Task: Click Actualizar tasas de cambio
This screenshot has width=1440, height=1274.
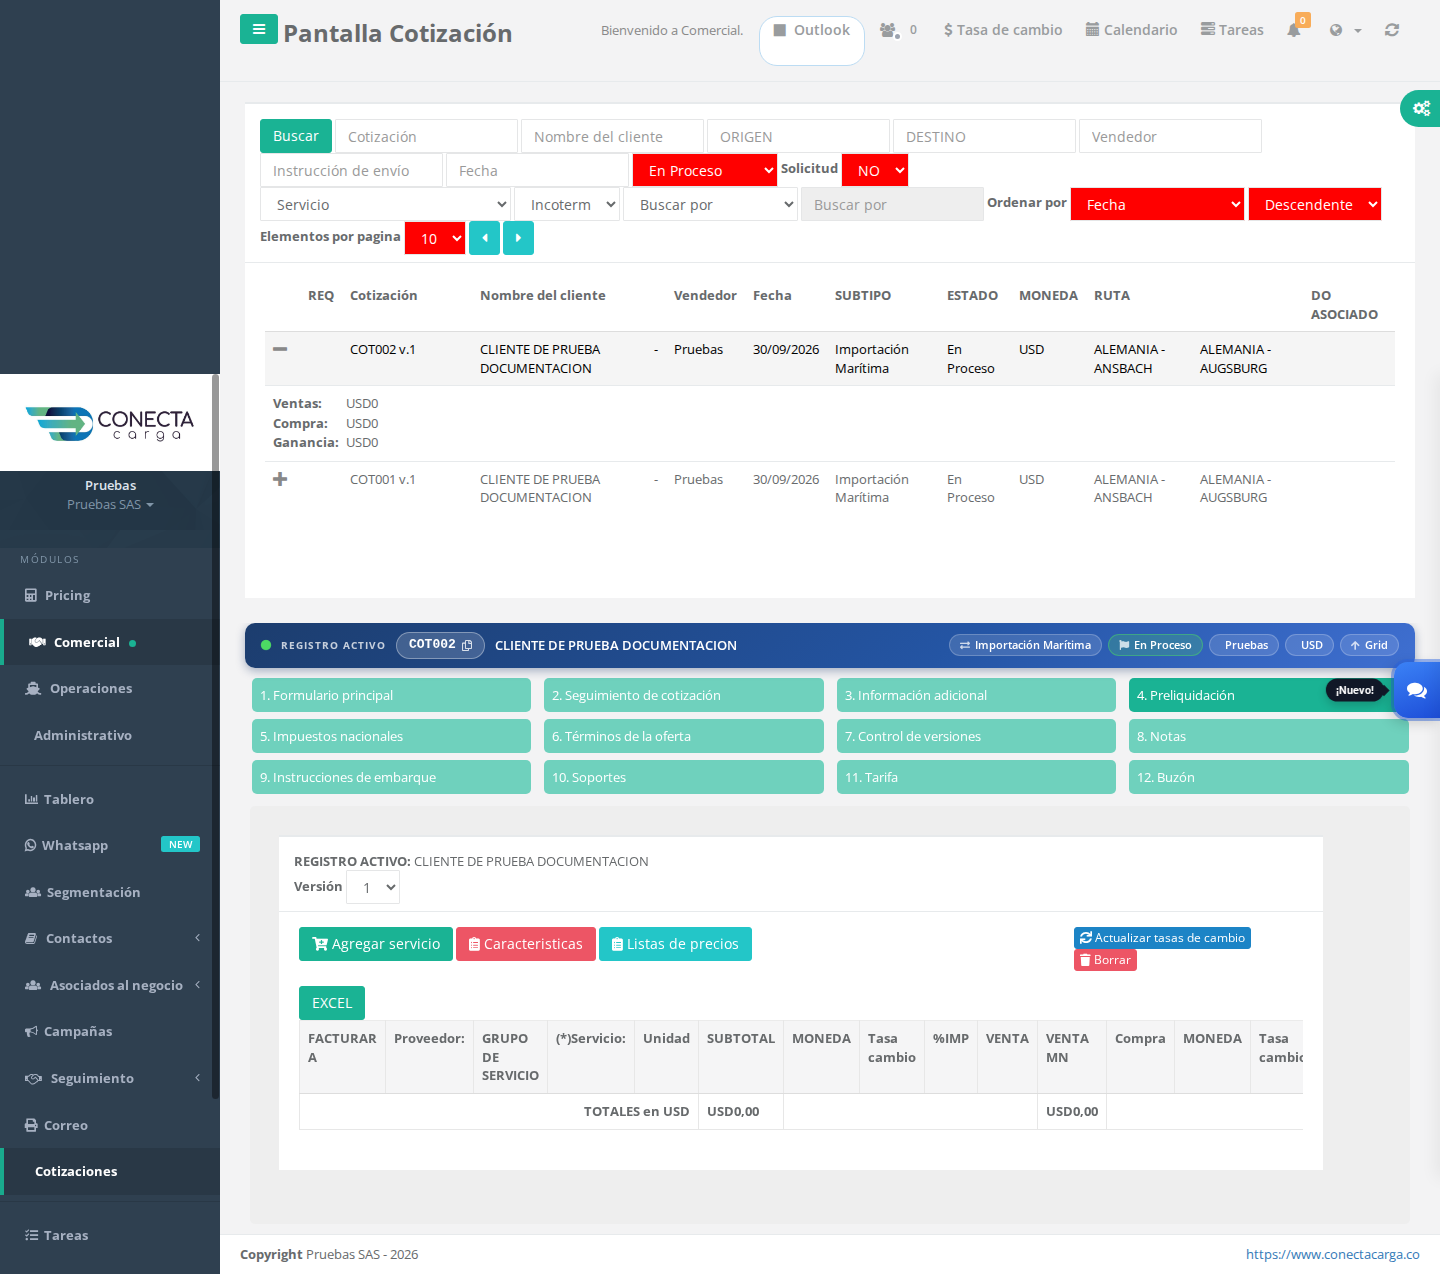Action: (1162, 938)
